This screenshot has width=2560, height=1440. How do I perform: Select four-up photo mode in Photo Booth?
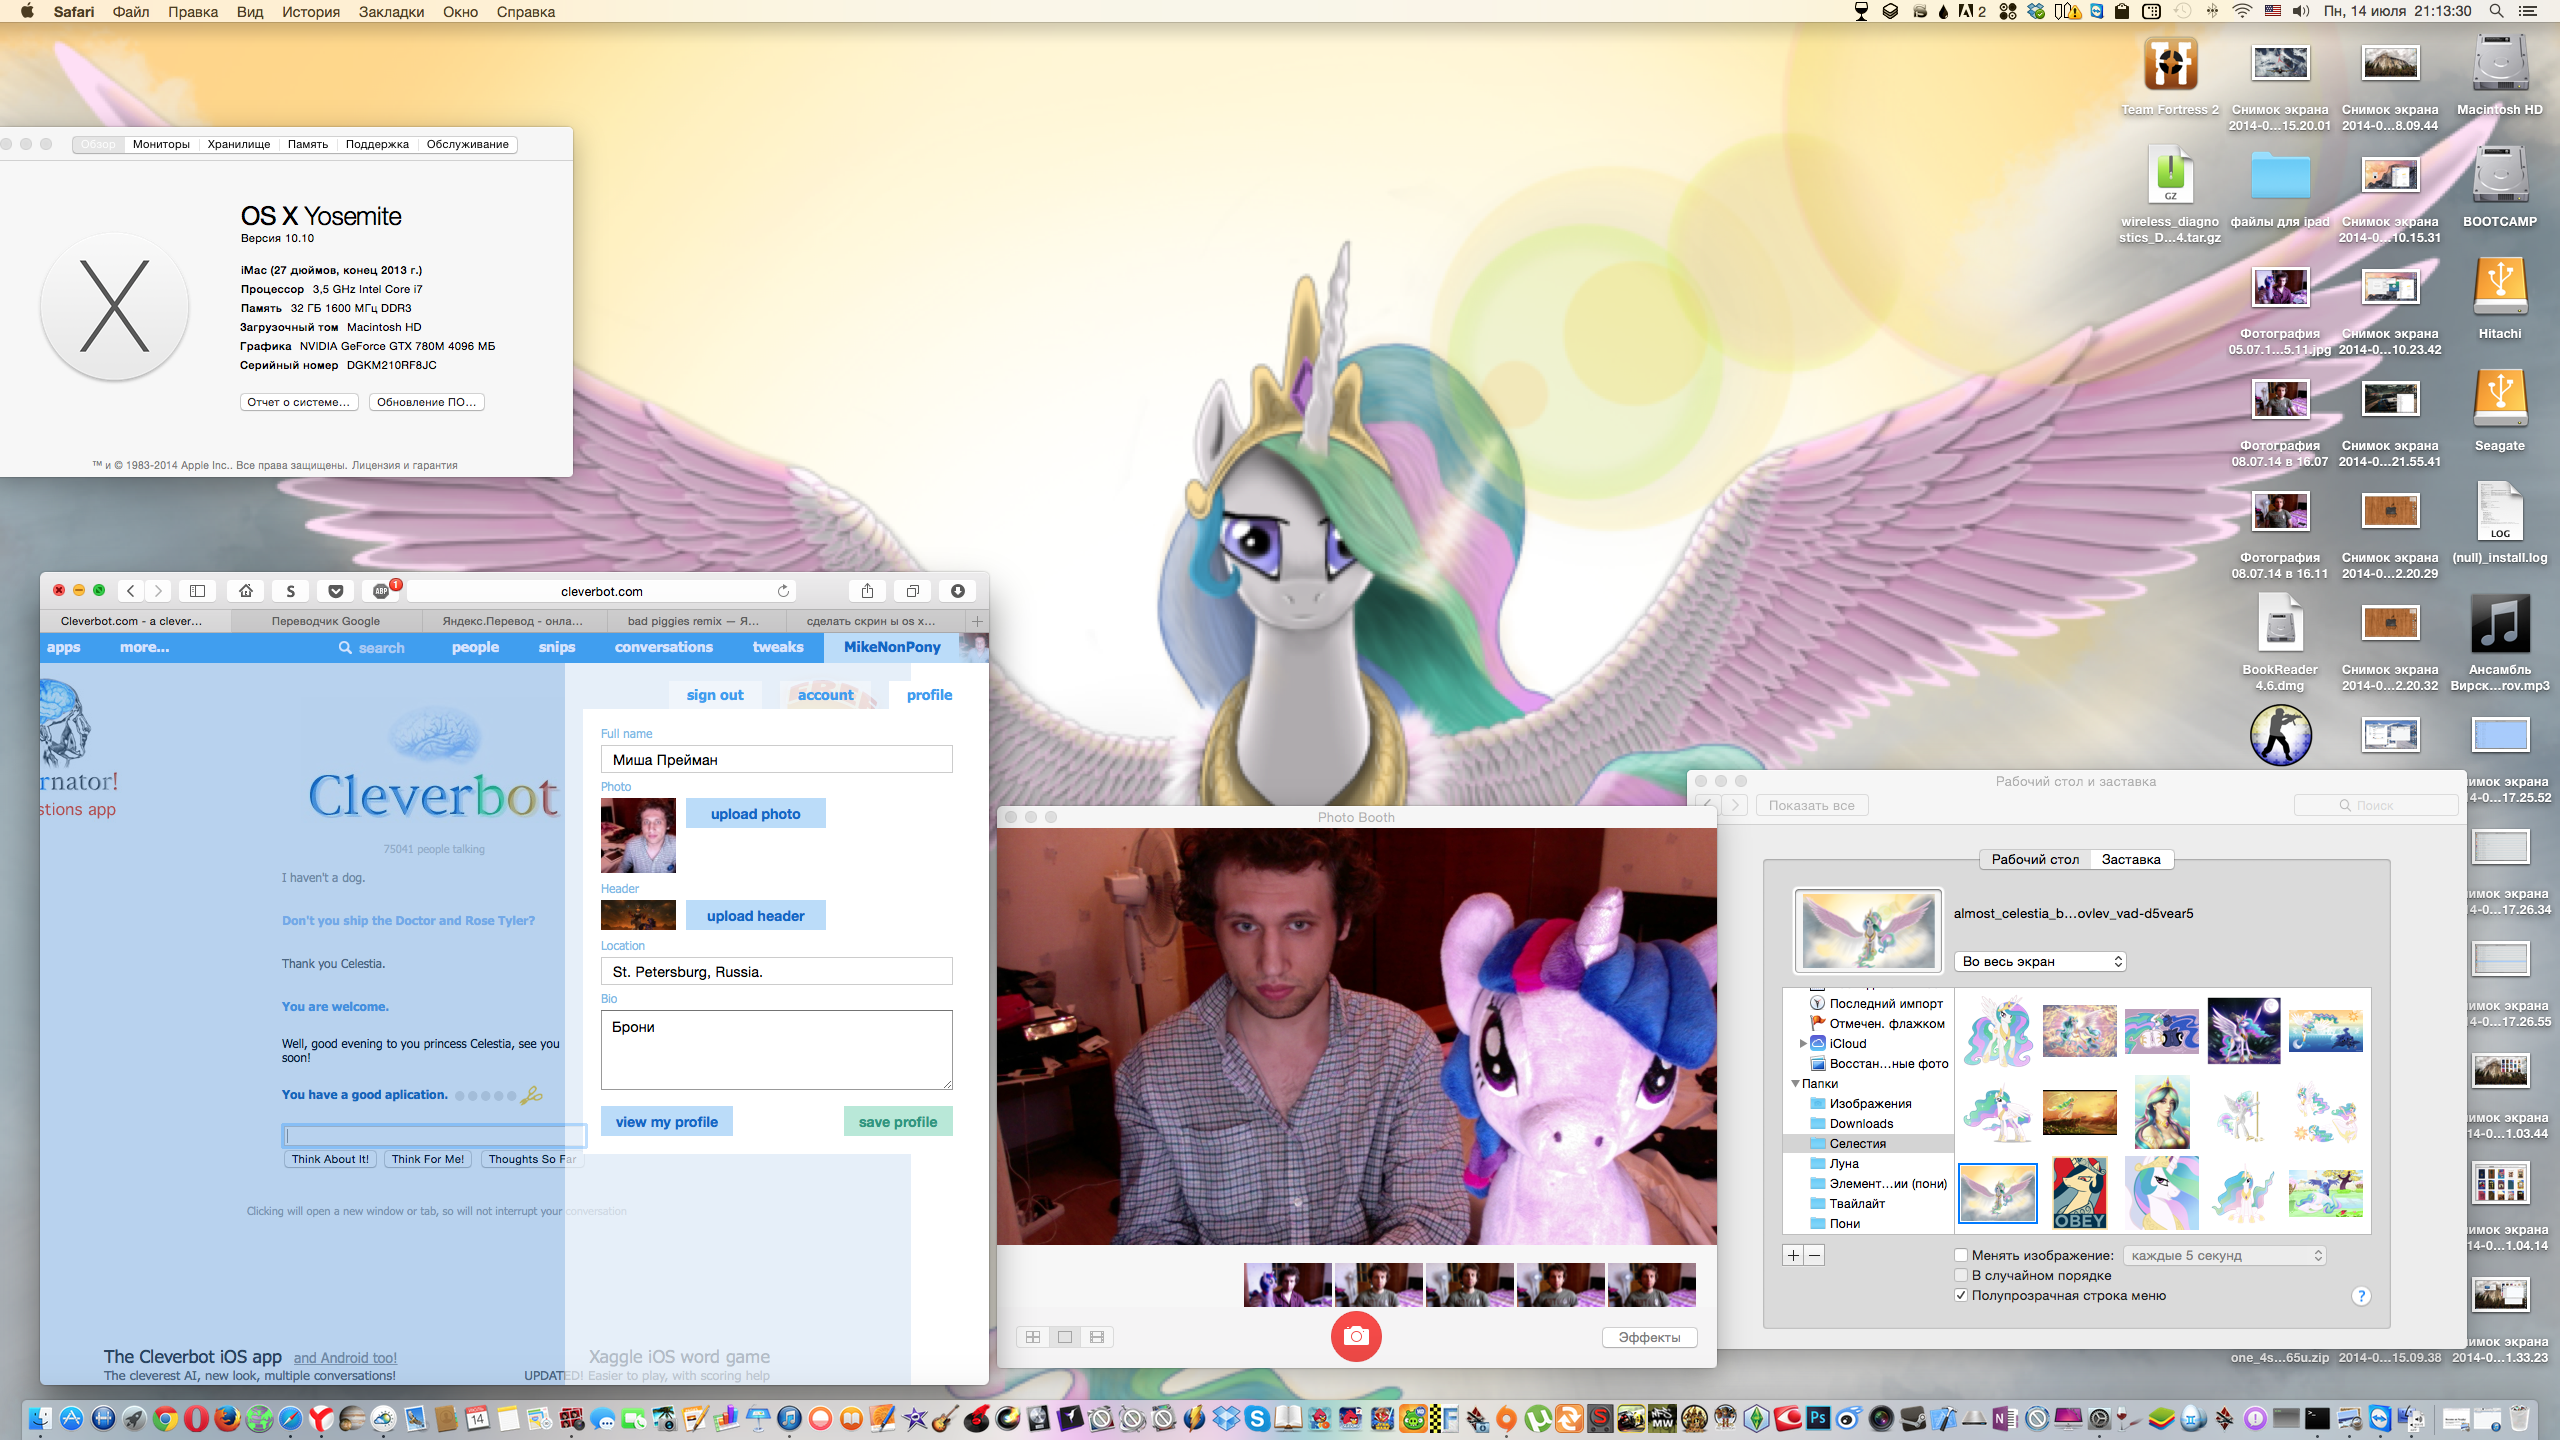[x=1033, y=1337]
